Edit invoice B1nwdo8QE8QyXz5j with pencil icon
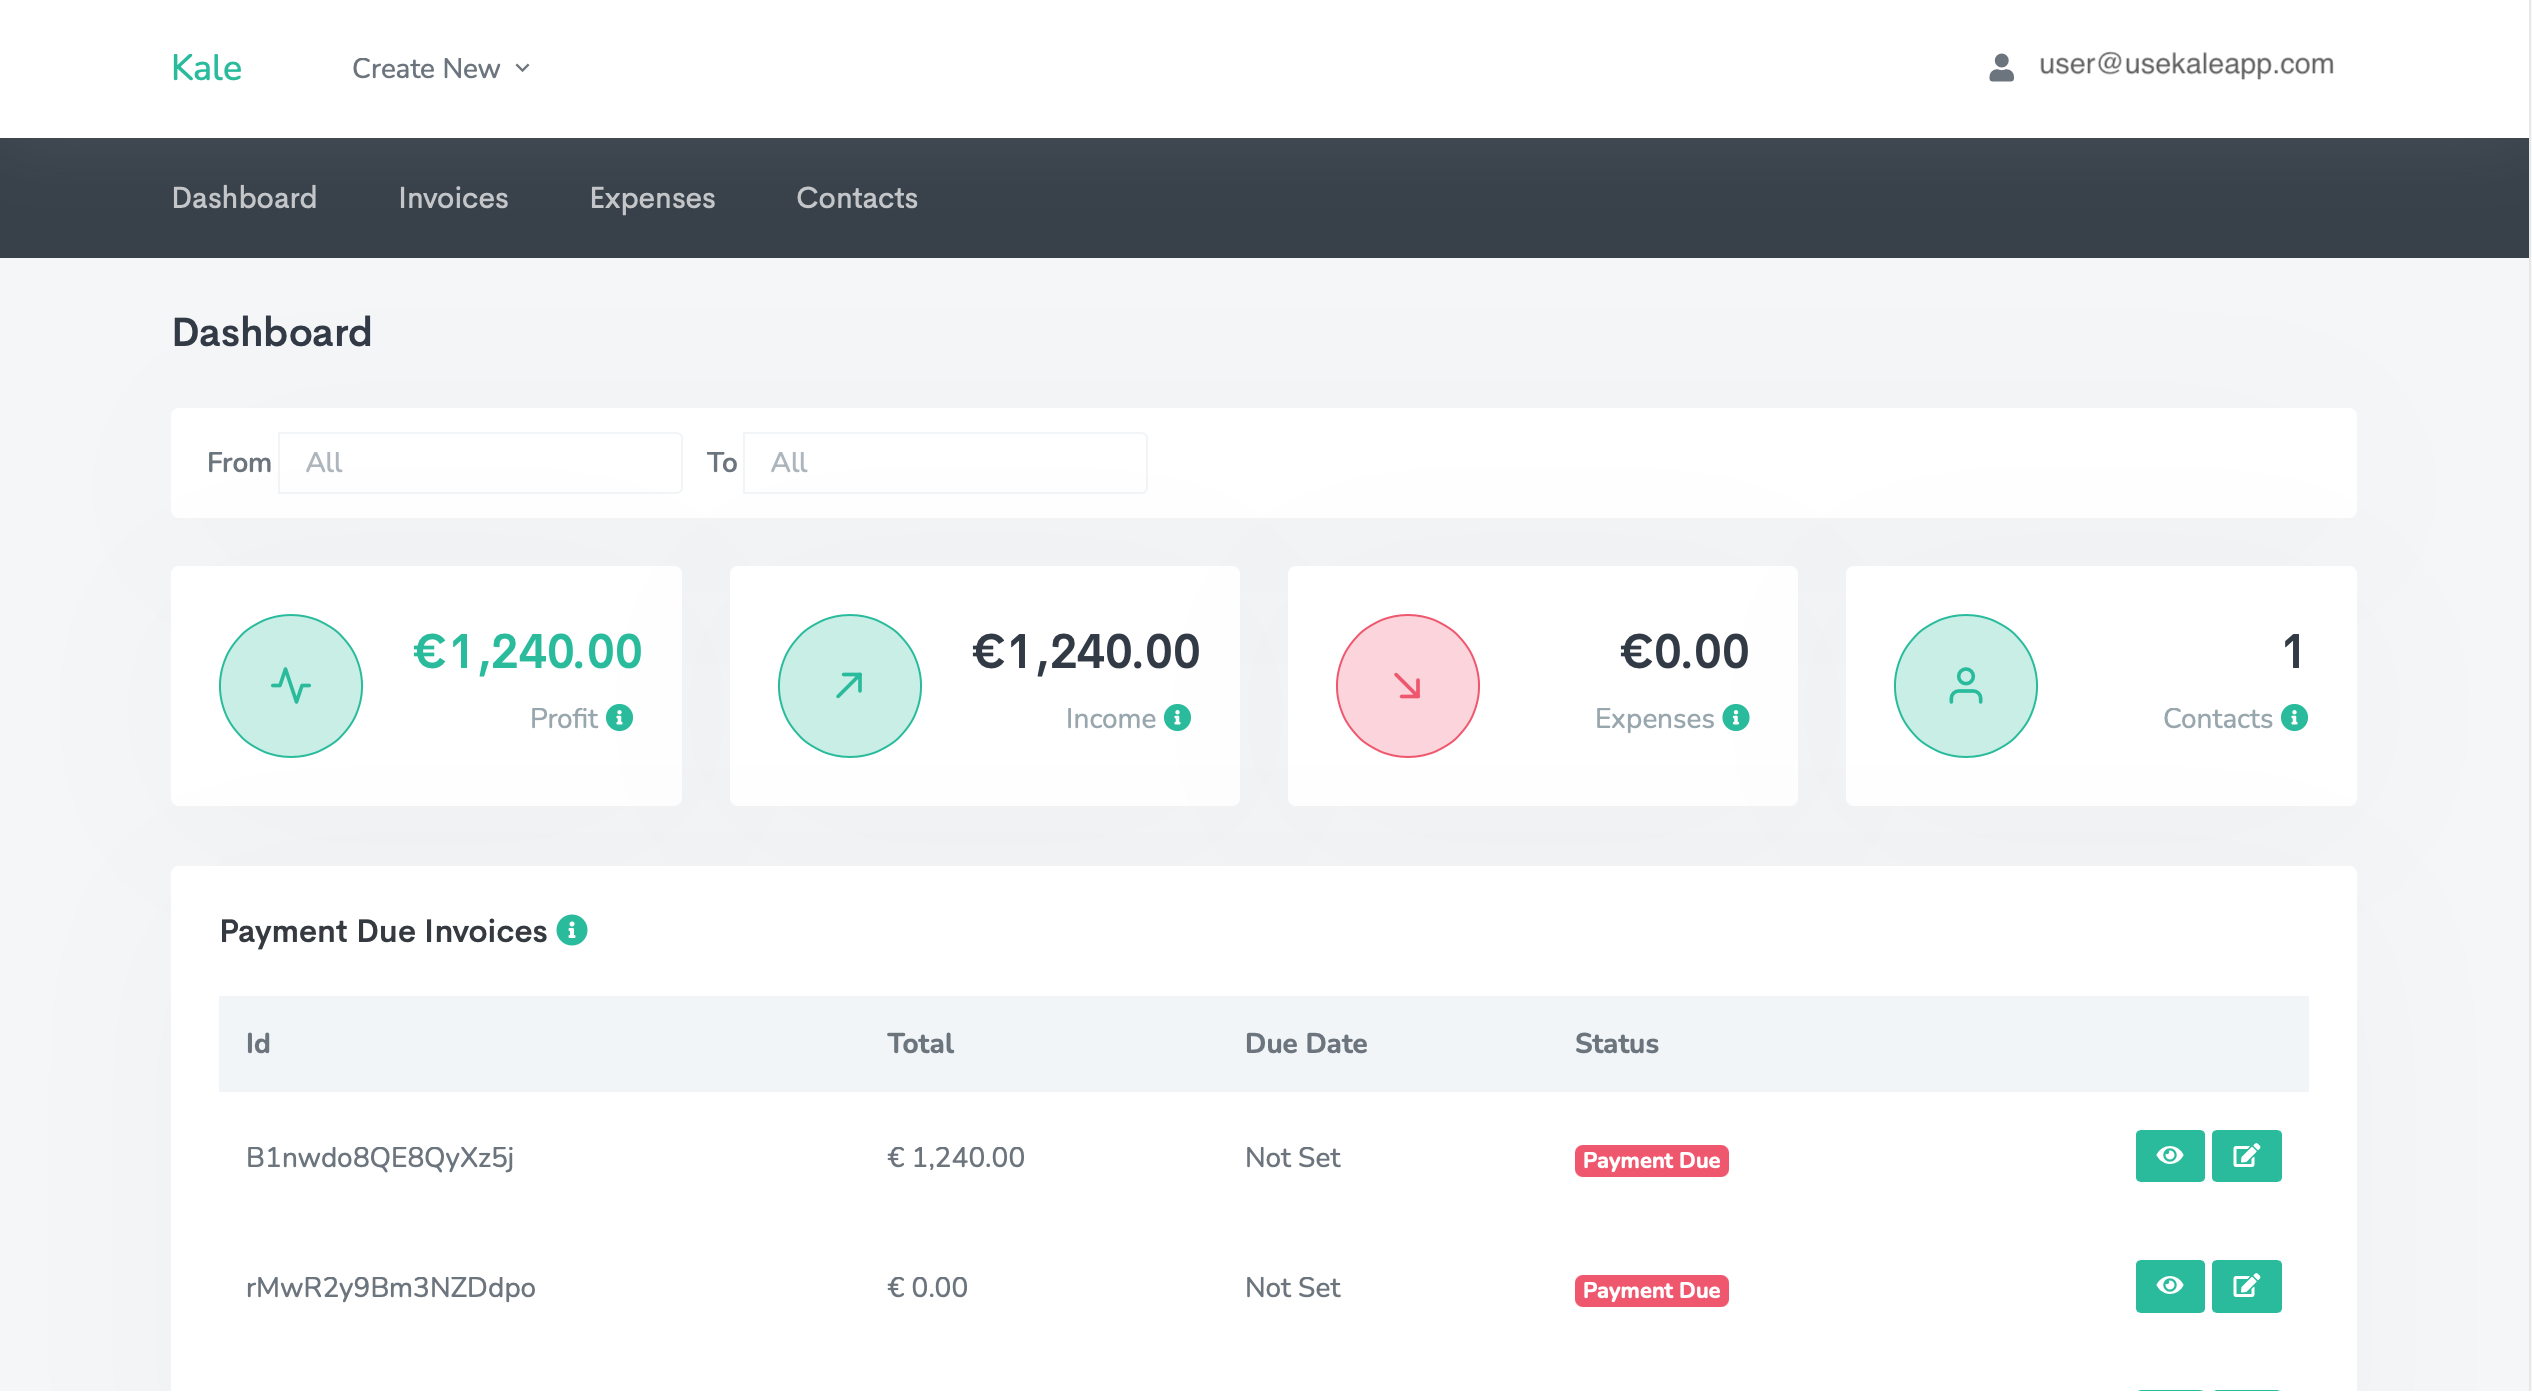Image resolution: width=2532 pixels, height=1392 pixels. coord(2246,1156)
